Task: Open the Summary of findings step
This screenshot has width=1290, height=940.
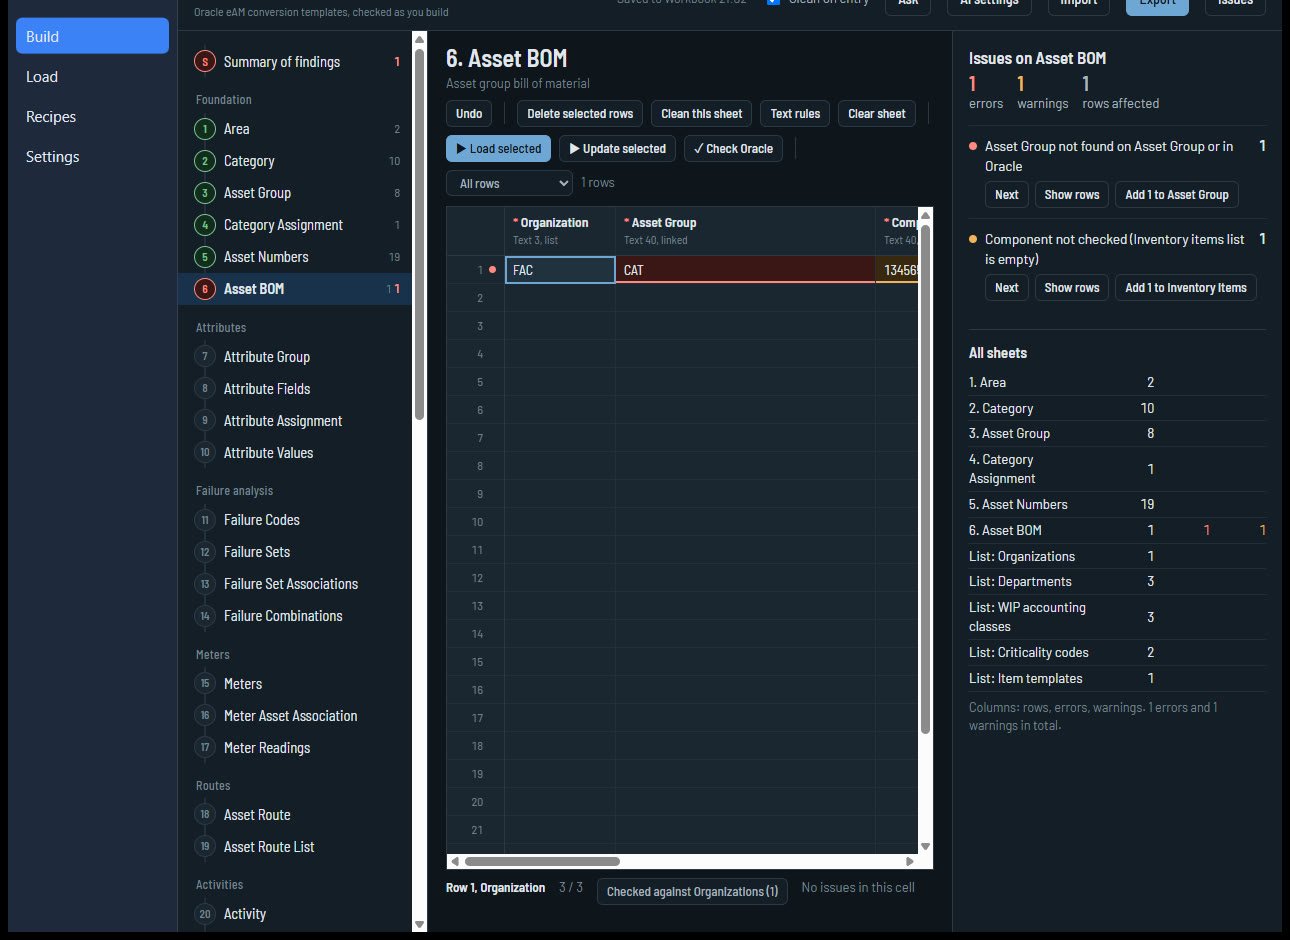Action: click(x=295, y=62)
